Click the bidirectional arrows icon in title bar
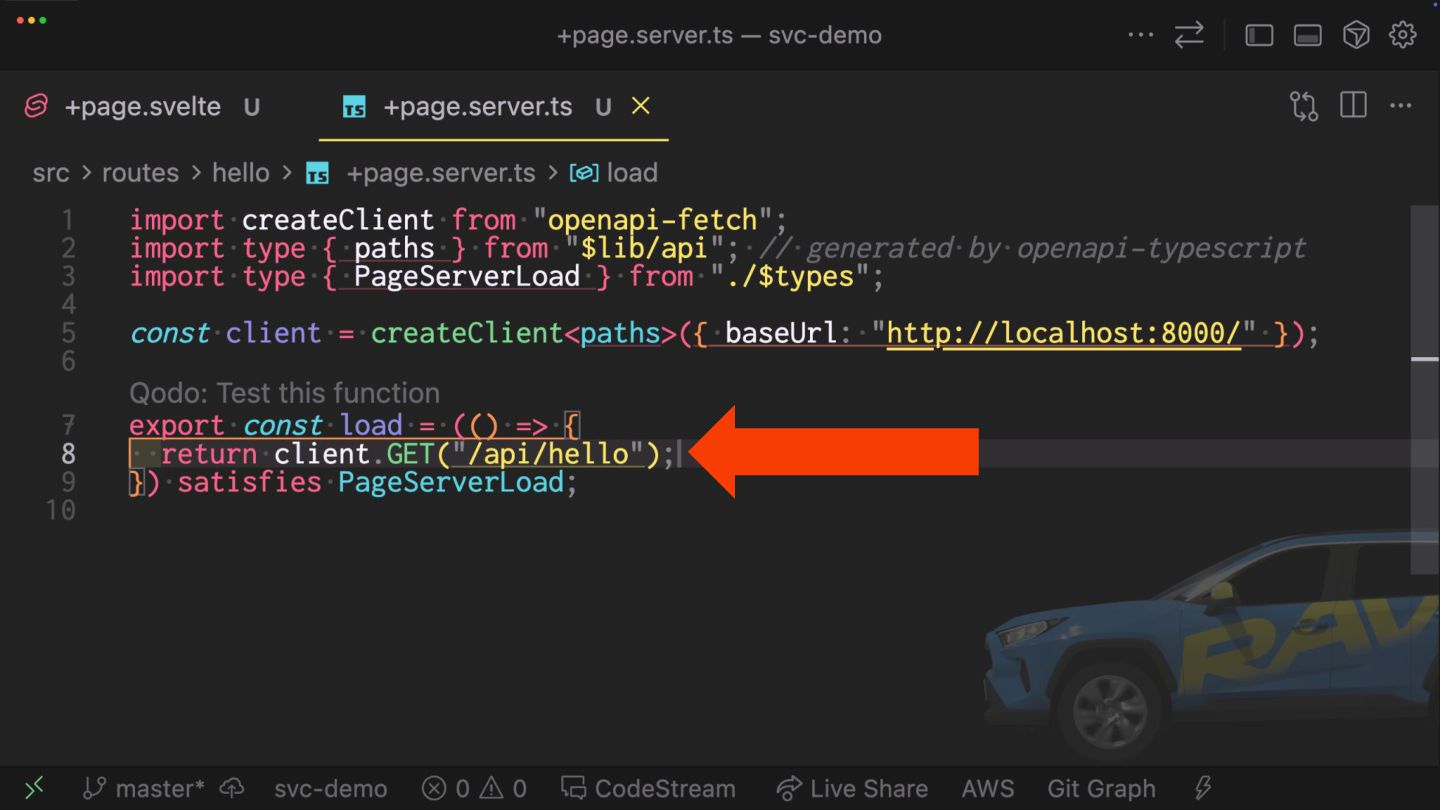Image resolution: width=1440 pixels, height=810 pixels. (1189, 35)
